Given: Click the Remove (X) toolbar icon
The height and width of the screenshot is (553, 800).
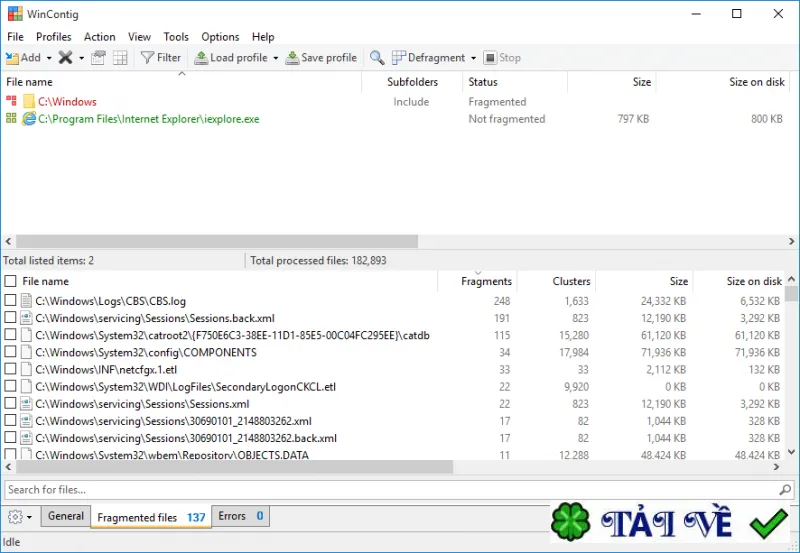Looking at the screenshot, I should (65, 58).
